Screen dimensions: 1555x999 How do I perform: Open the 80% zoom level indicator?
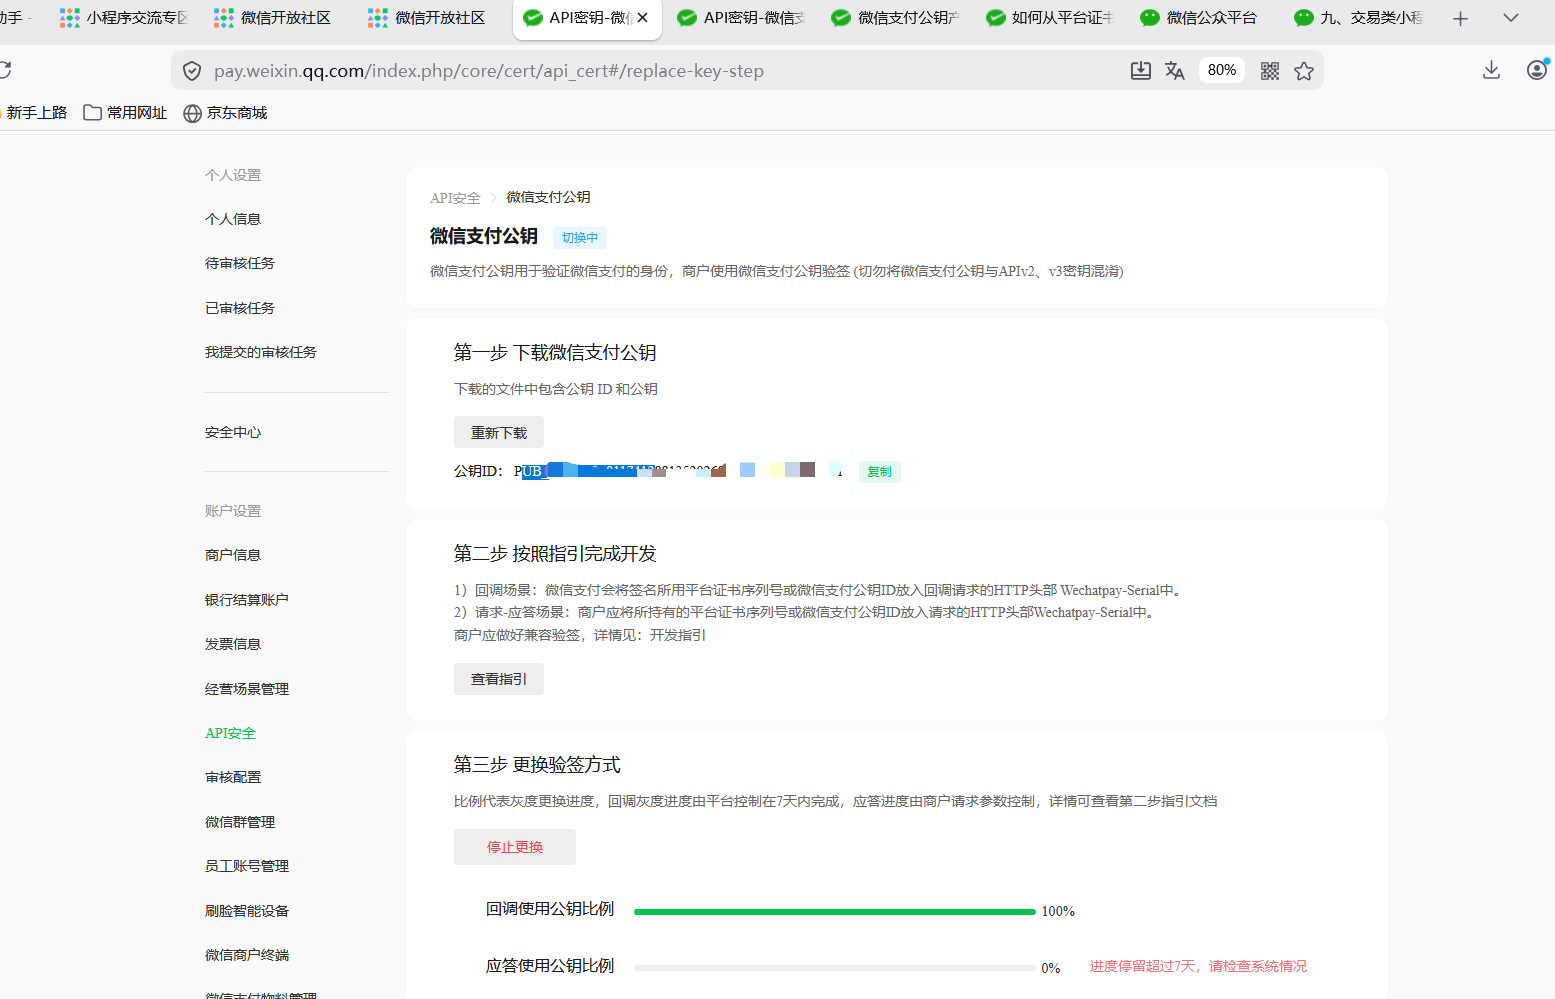[1221, 70]
